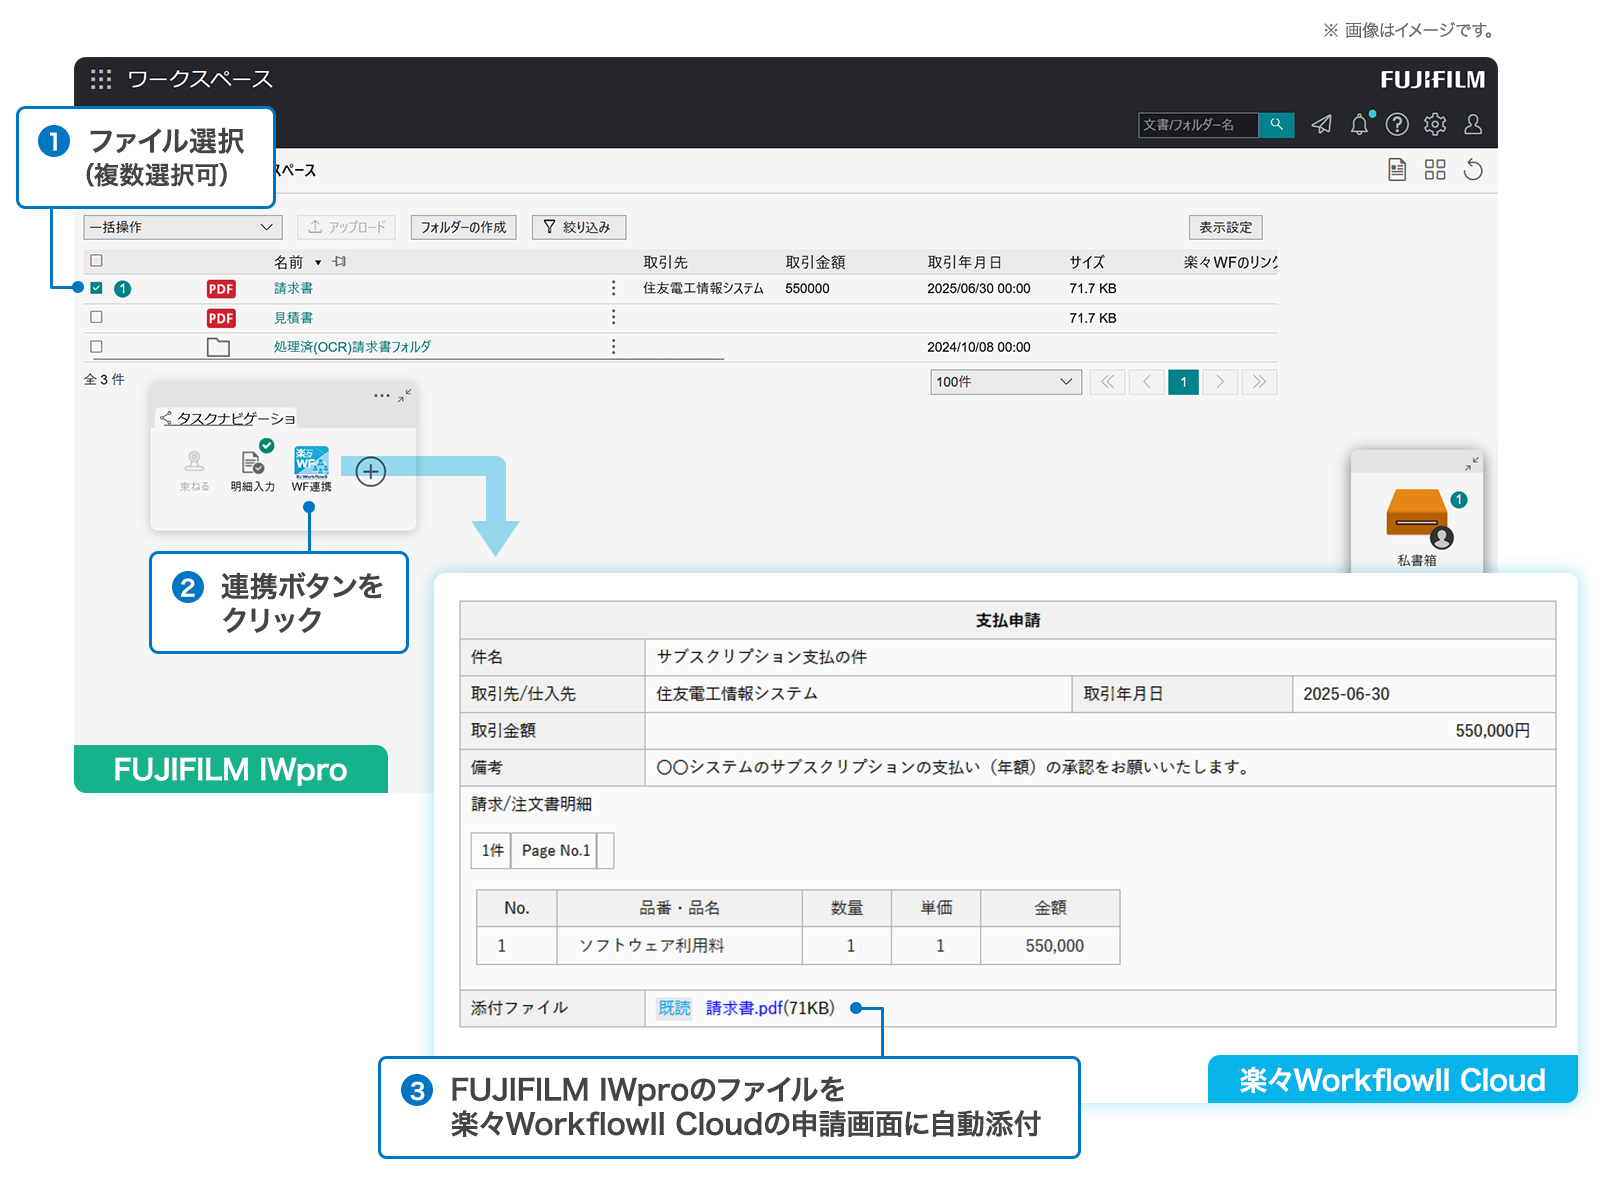1600x1180 pixels.
Task: Click the 取引金額 column header
Action: coord(815,262)
